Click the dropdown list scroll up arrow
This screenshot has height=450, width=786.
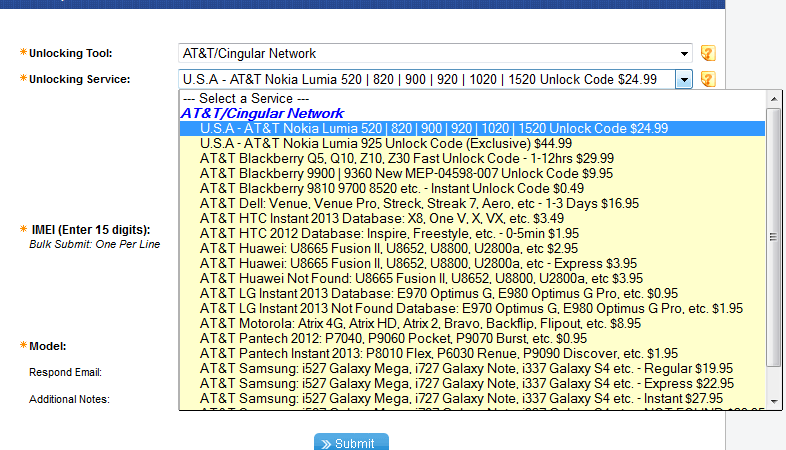pyautogui.click(x=774, y=99)
